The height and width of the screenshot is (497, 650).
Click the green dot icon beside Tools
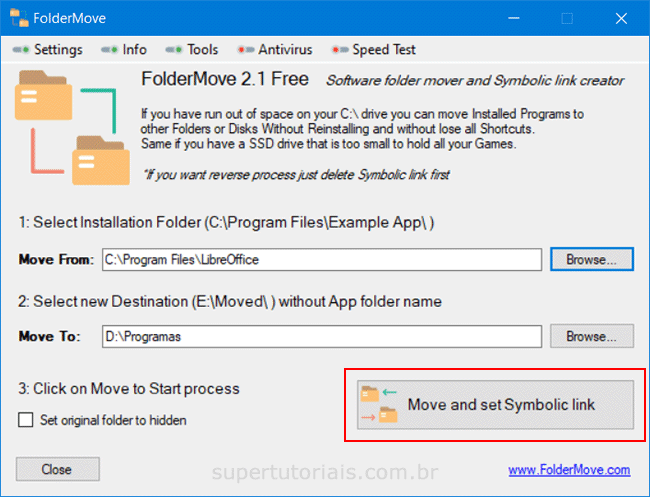click(173, 50)
